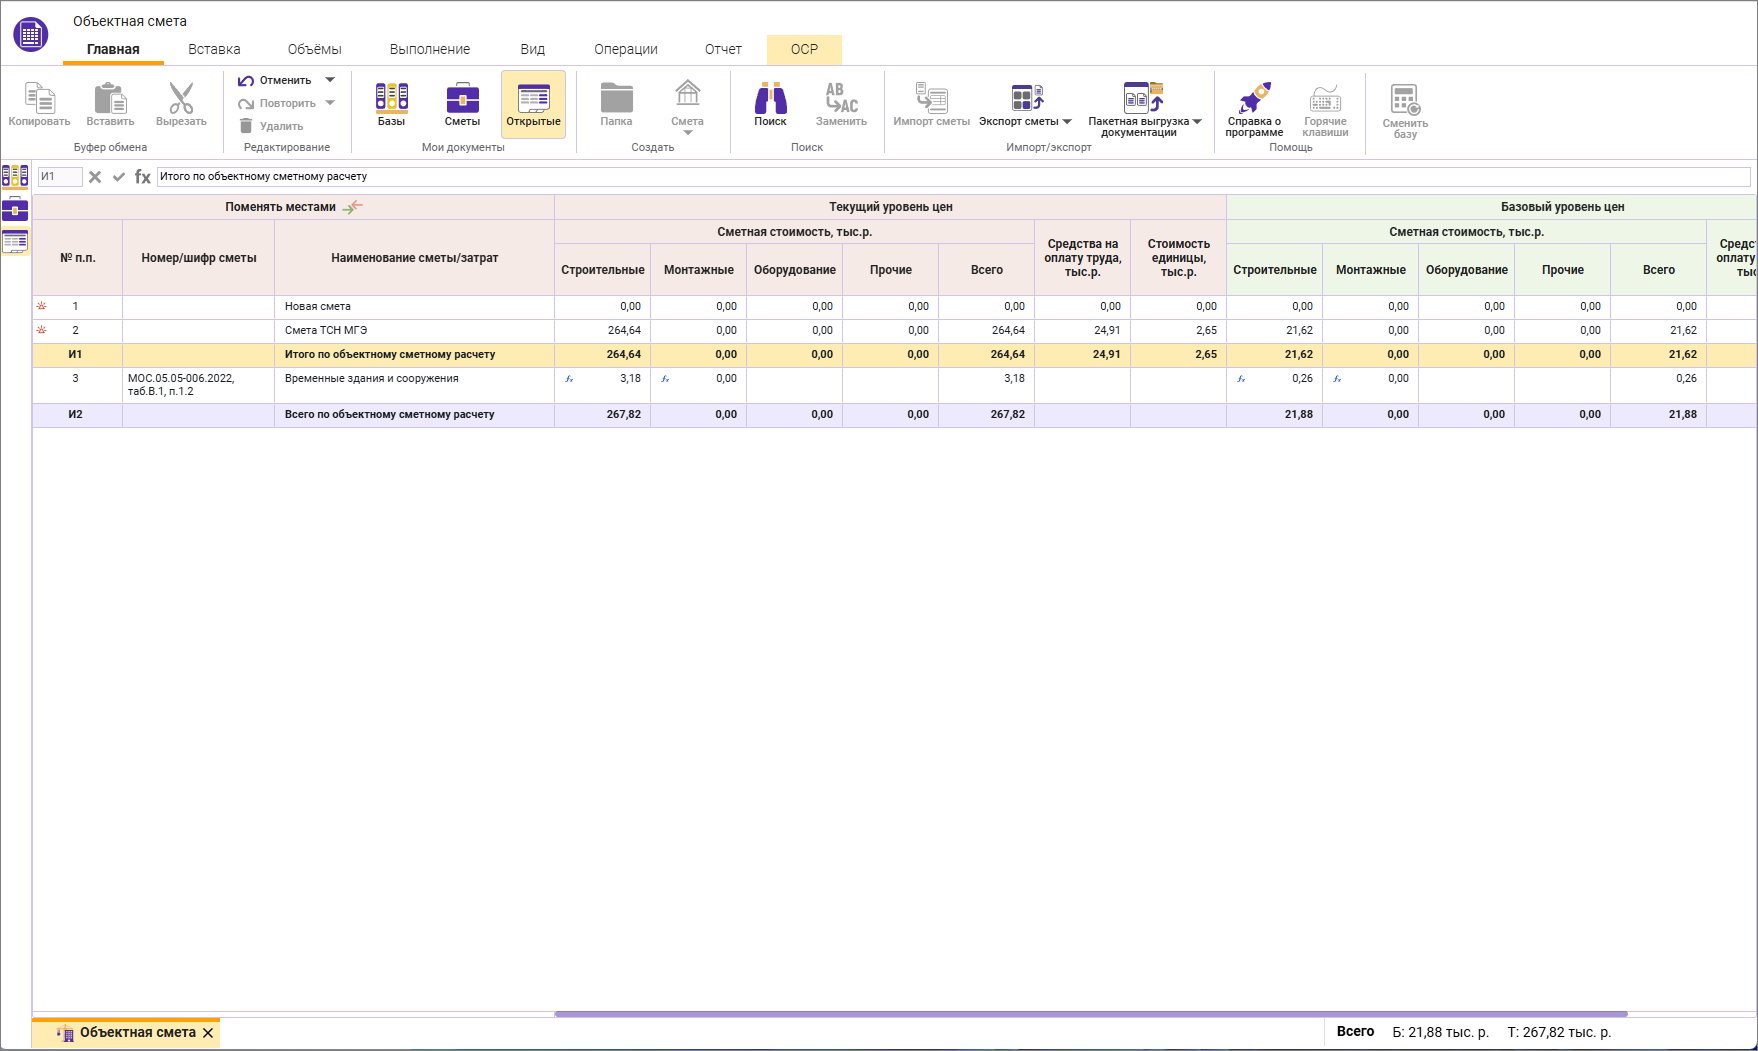The image size is (1758, 1051).
Task: Open the ОСР ribbon tab
Action: click(804, 49)
